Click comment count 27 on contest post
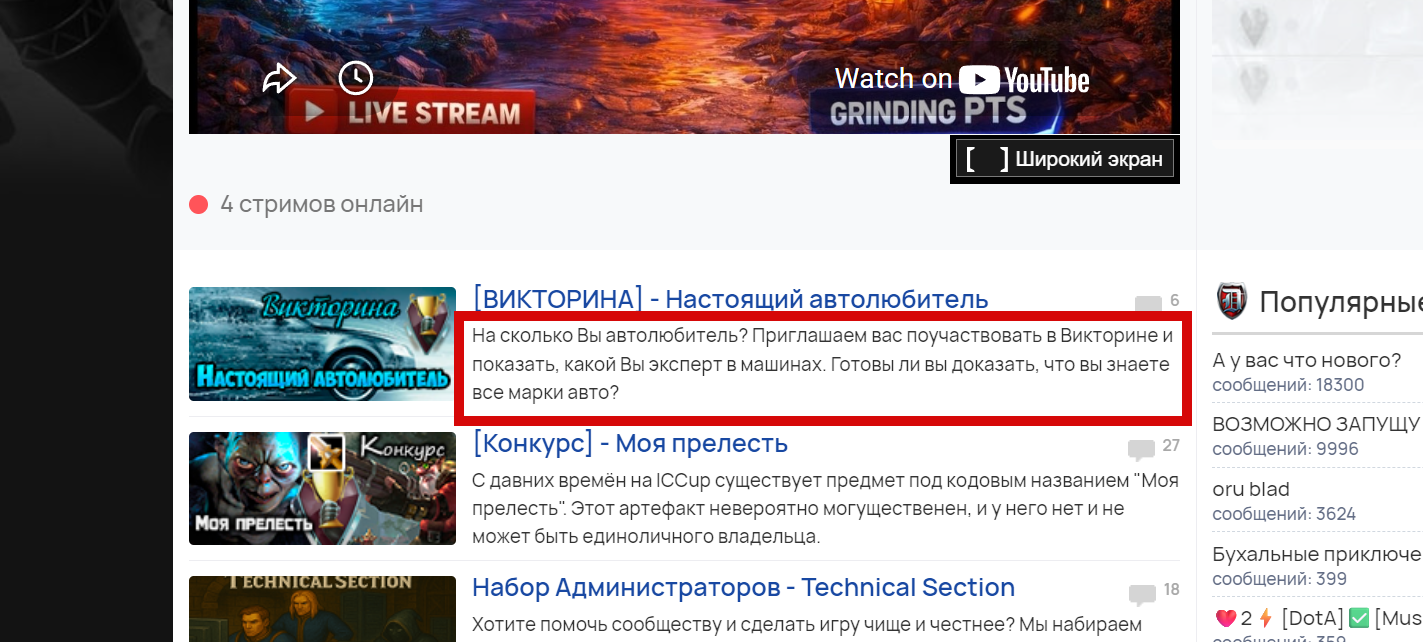 1171,445
